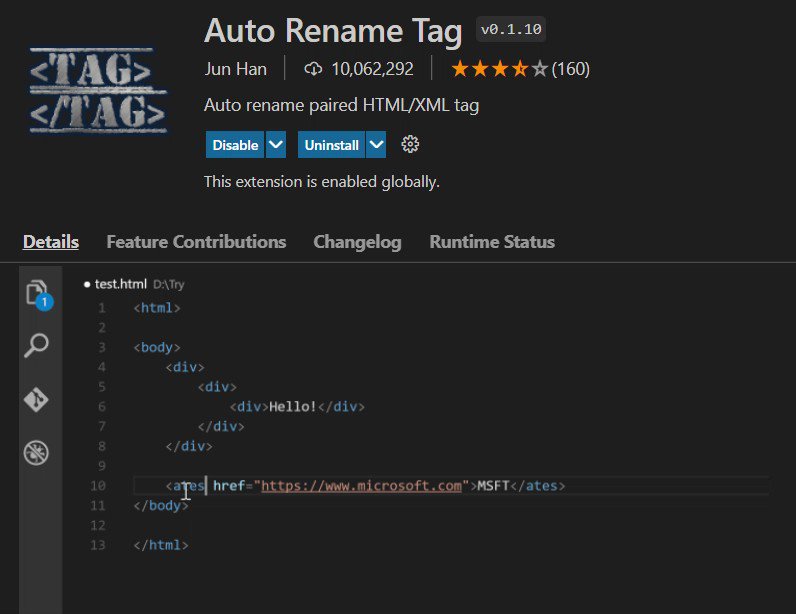
Task: Click line number 10 in gutter
Action: click(98, 486)
